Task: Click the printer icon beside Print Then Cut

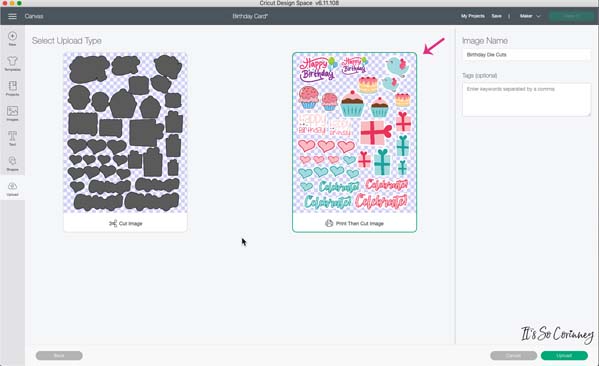Action: pos(329,223)
